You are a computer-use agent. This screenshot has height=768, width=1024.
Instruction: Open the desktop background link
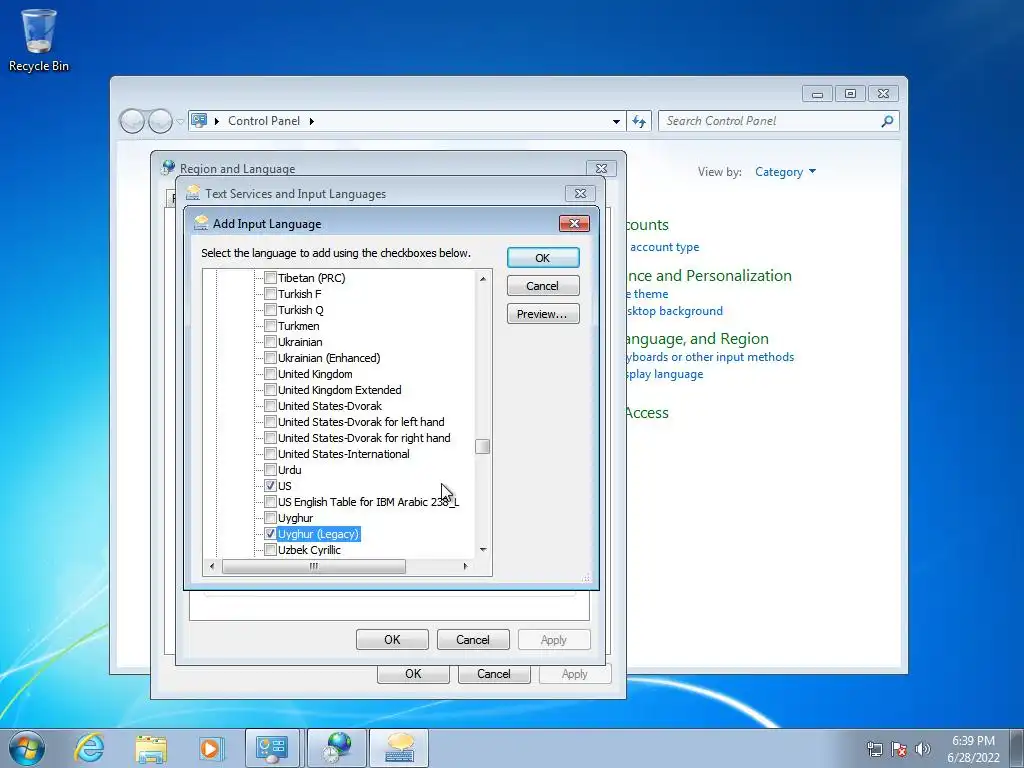[x=673, y=311]
